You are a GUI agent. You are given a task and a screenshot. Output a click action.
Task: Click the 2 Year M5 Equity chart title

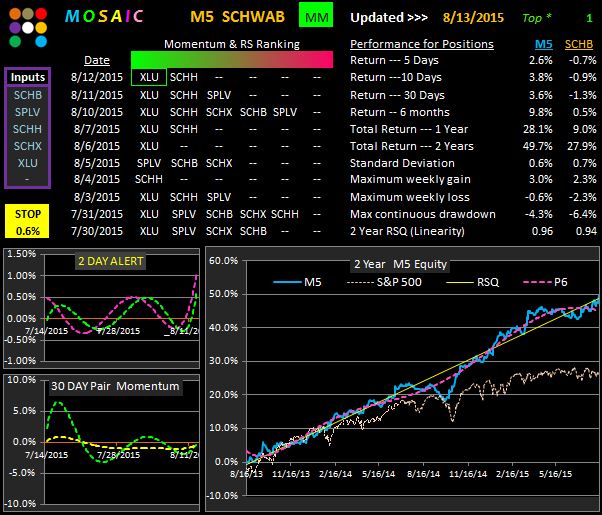(x=400, y=264)
